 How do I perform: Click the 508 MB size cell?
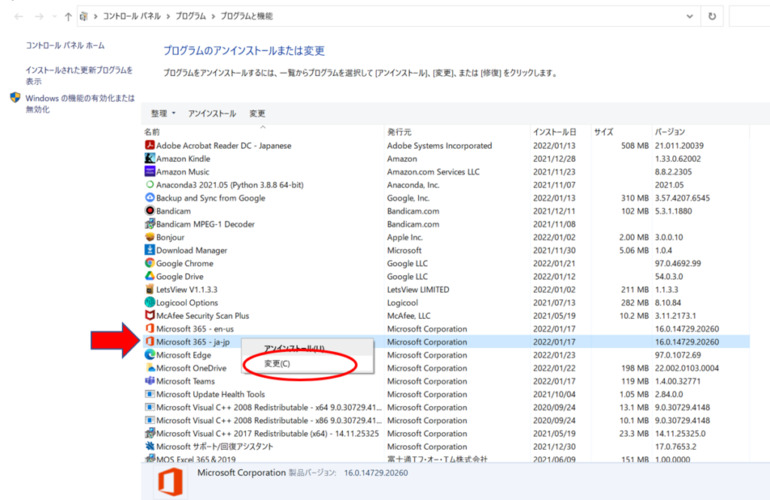click(634, 145)
